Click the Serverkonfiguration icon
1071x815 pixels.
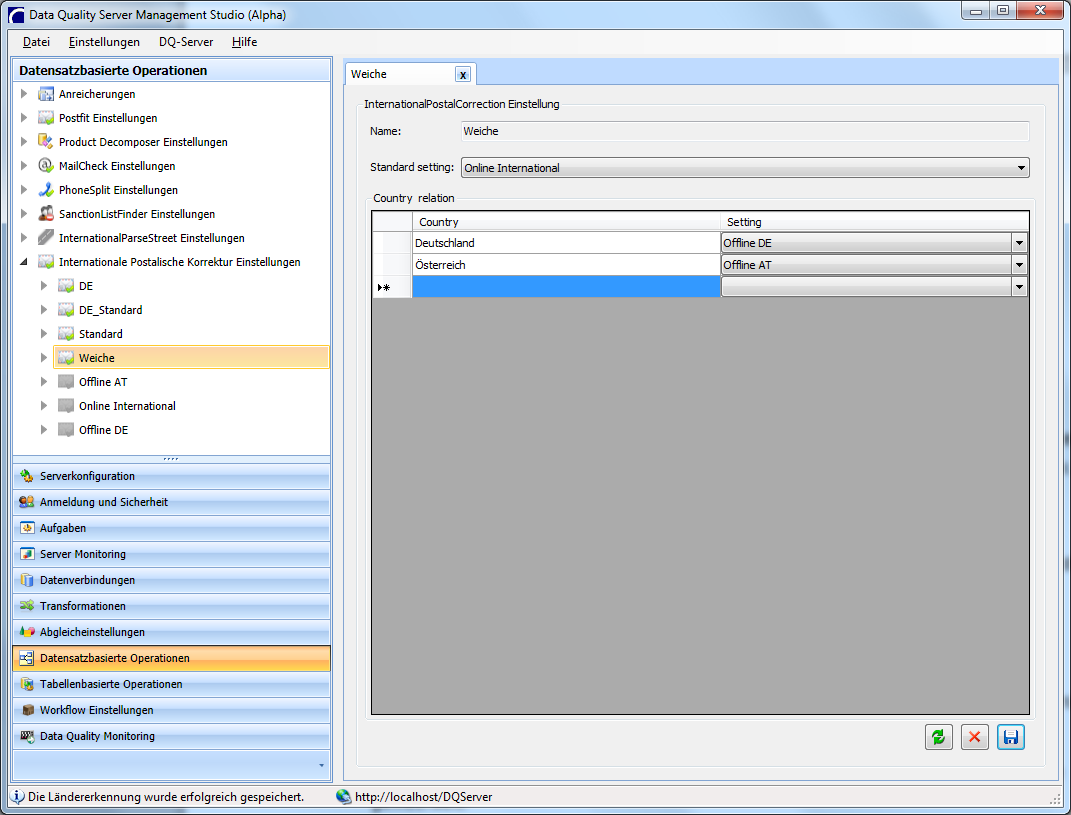pyautogui.click(x=27, y=476)
